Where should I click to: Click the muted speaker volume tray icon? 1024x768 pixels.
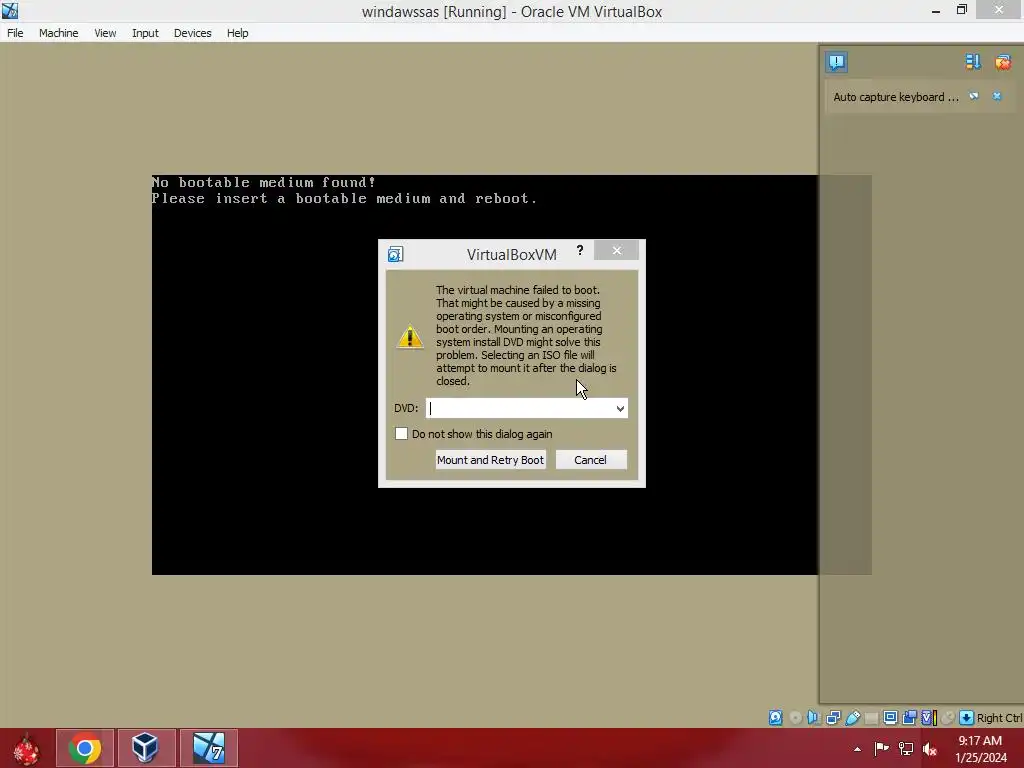pos(930,749)
